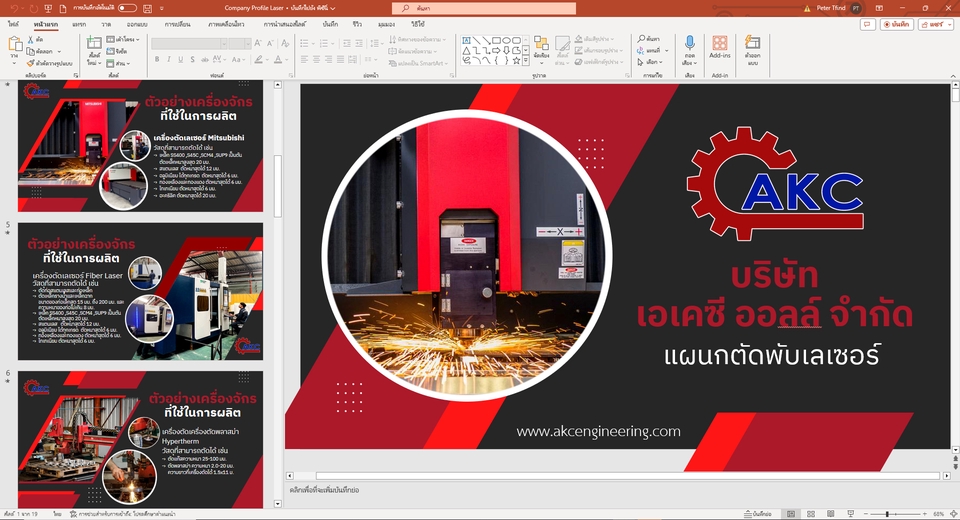This screenshot has width=960, height=520.
Task: Select the Fiber Laser slide 5 thumbnail
Action: pyautogui.click(x=140, y=292)
